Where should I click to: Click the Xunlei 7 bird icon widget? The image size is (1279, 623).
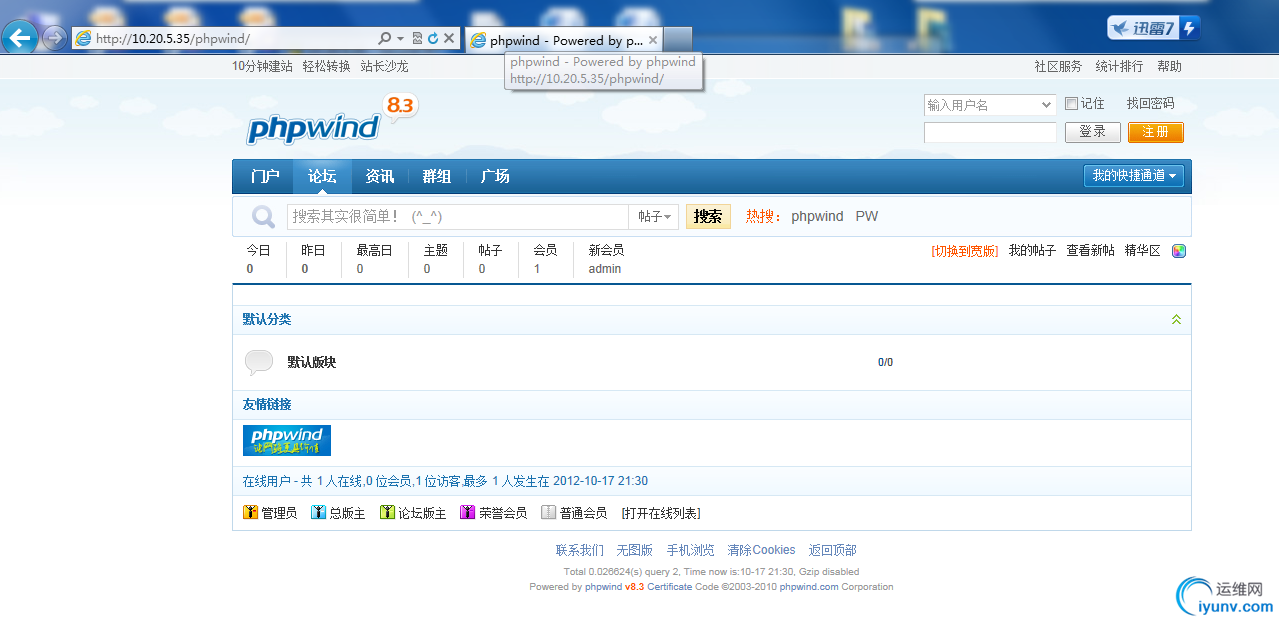(x=1142, y=28)
